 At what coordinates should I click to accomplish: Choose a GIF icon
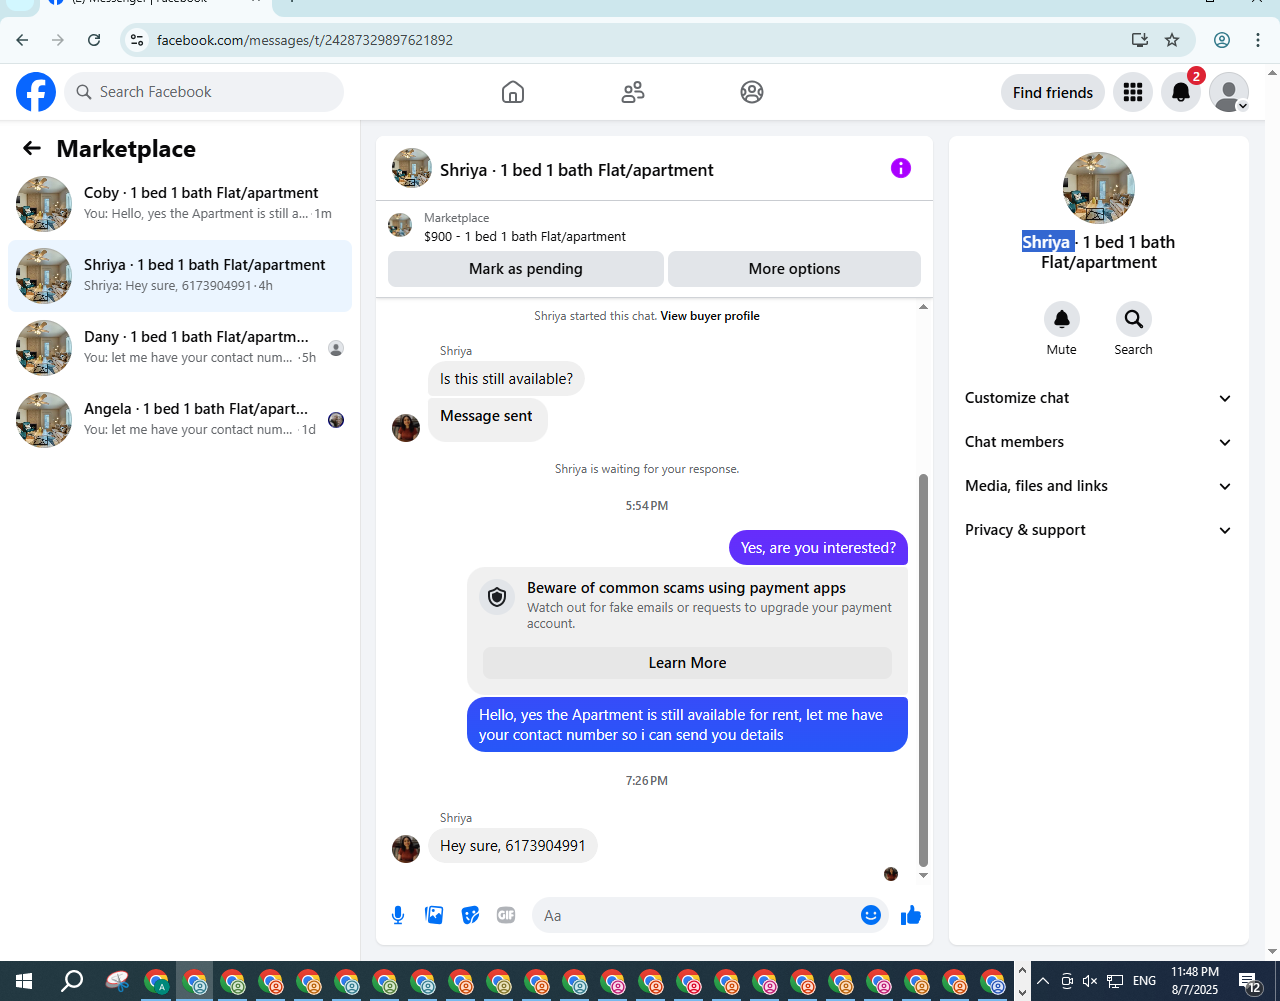[506, 915]
